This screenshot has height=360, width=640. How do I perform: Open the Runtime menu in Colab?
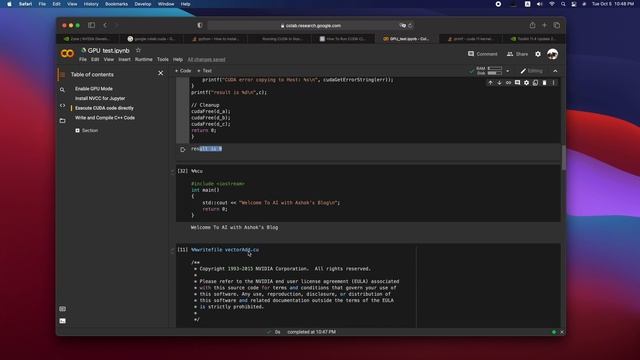click(x=144, y=60)
